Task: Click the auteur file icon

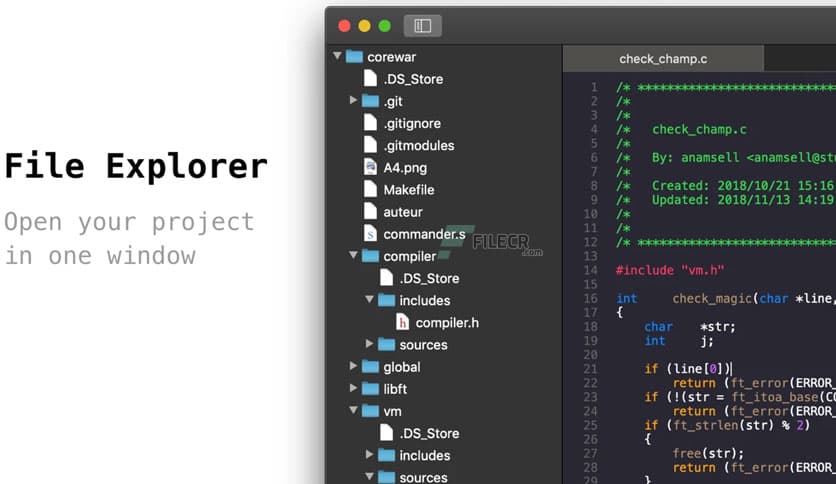Action: [x=370, y=212]
